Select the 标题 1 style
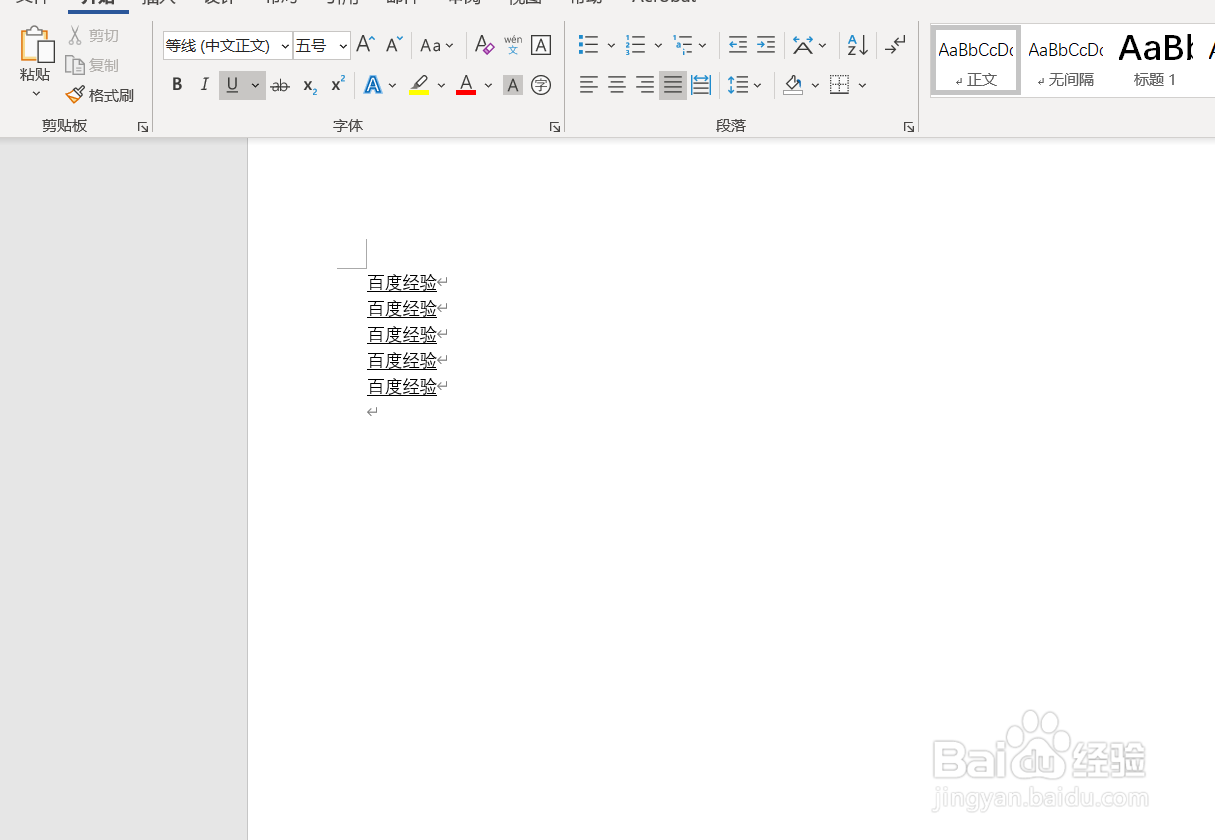1215x840 pixels. (x=1155, y=60)
